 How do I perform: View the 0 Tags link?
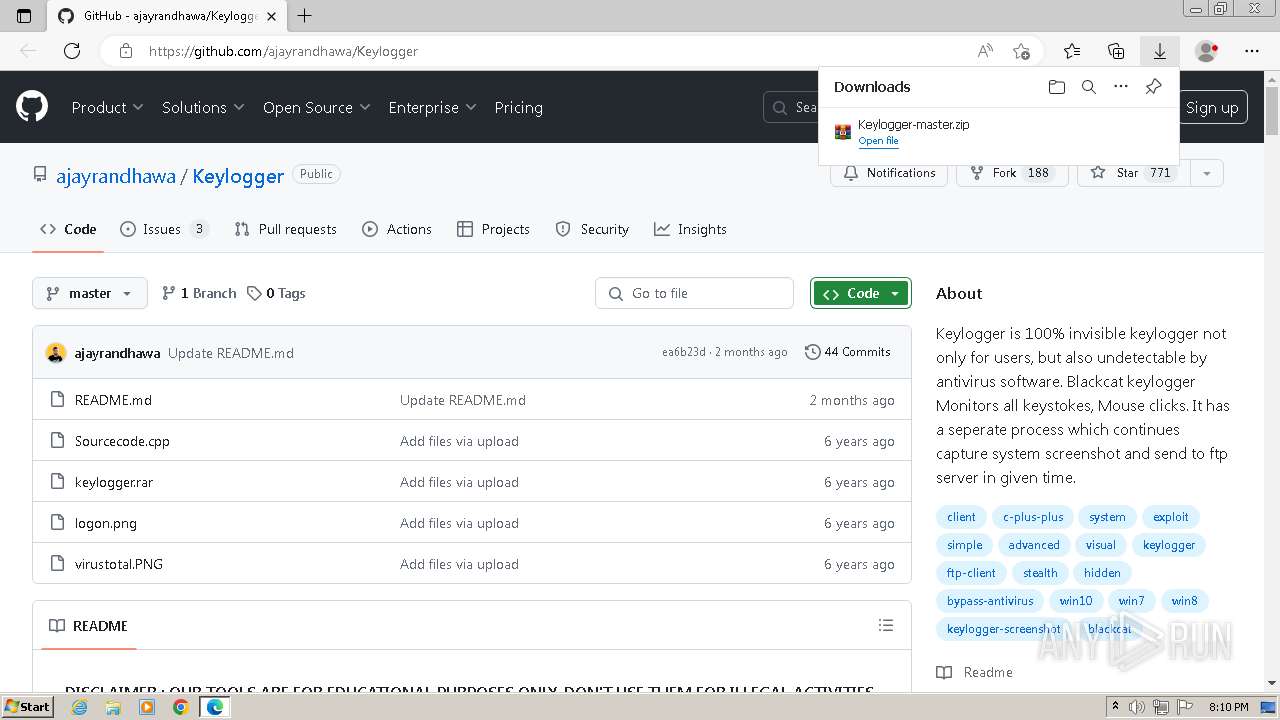276,293
